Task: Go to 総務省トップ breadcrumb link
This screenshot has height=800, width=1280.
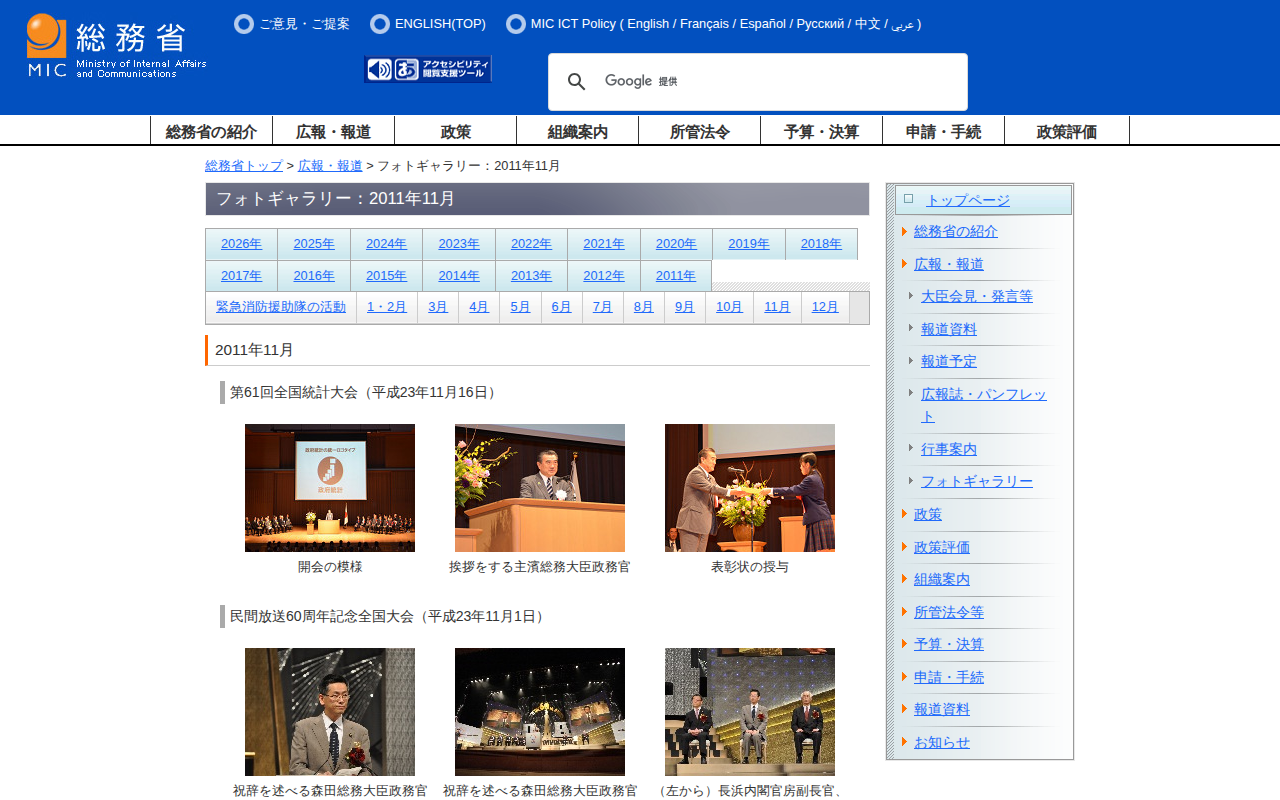Action: [x=244, y=166]
